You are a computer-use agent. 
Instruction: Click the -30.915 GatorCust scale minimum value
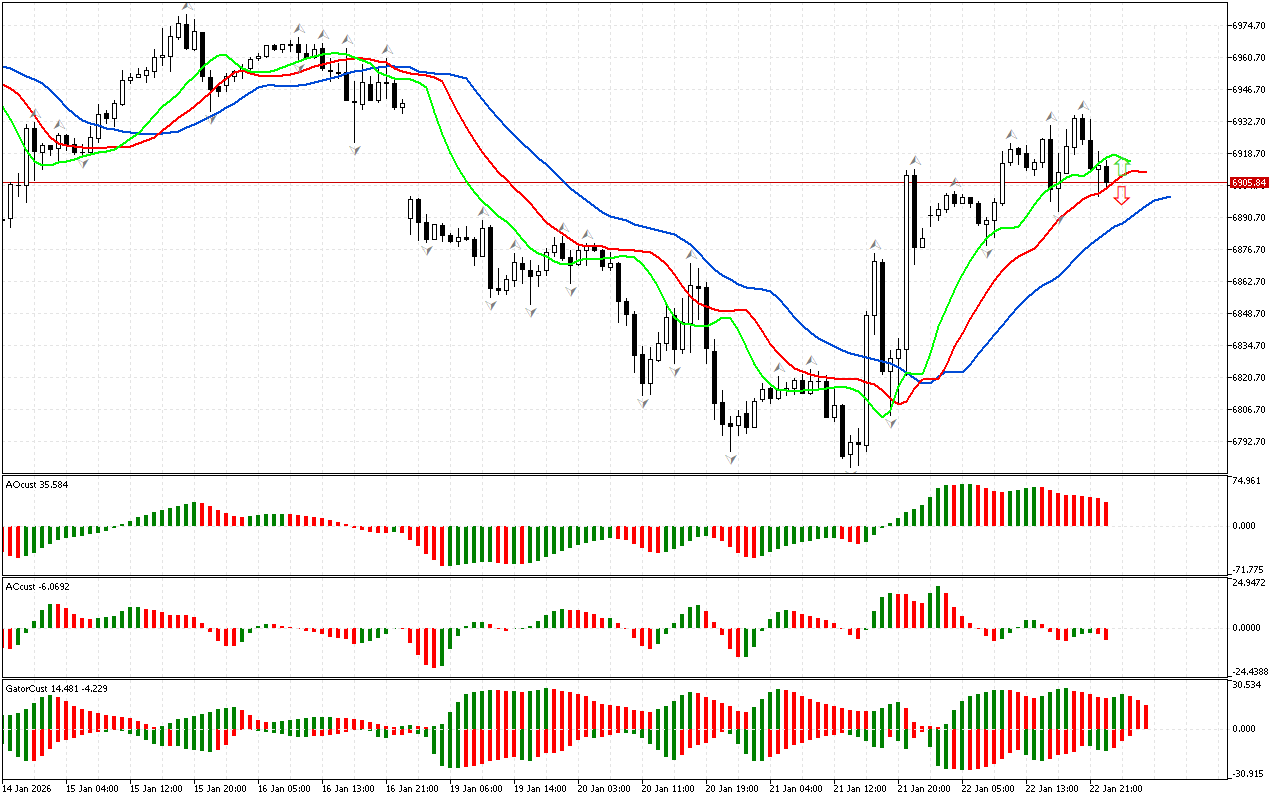(x=1248, y=773)
